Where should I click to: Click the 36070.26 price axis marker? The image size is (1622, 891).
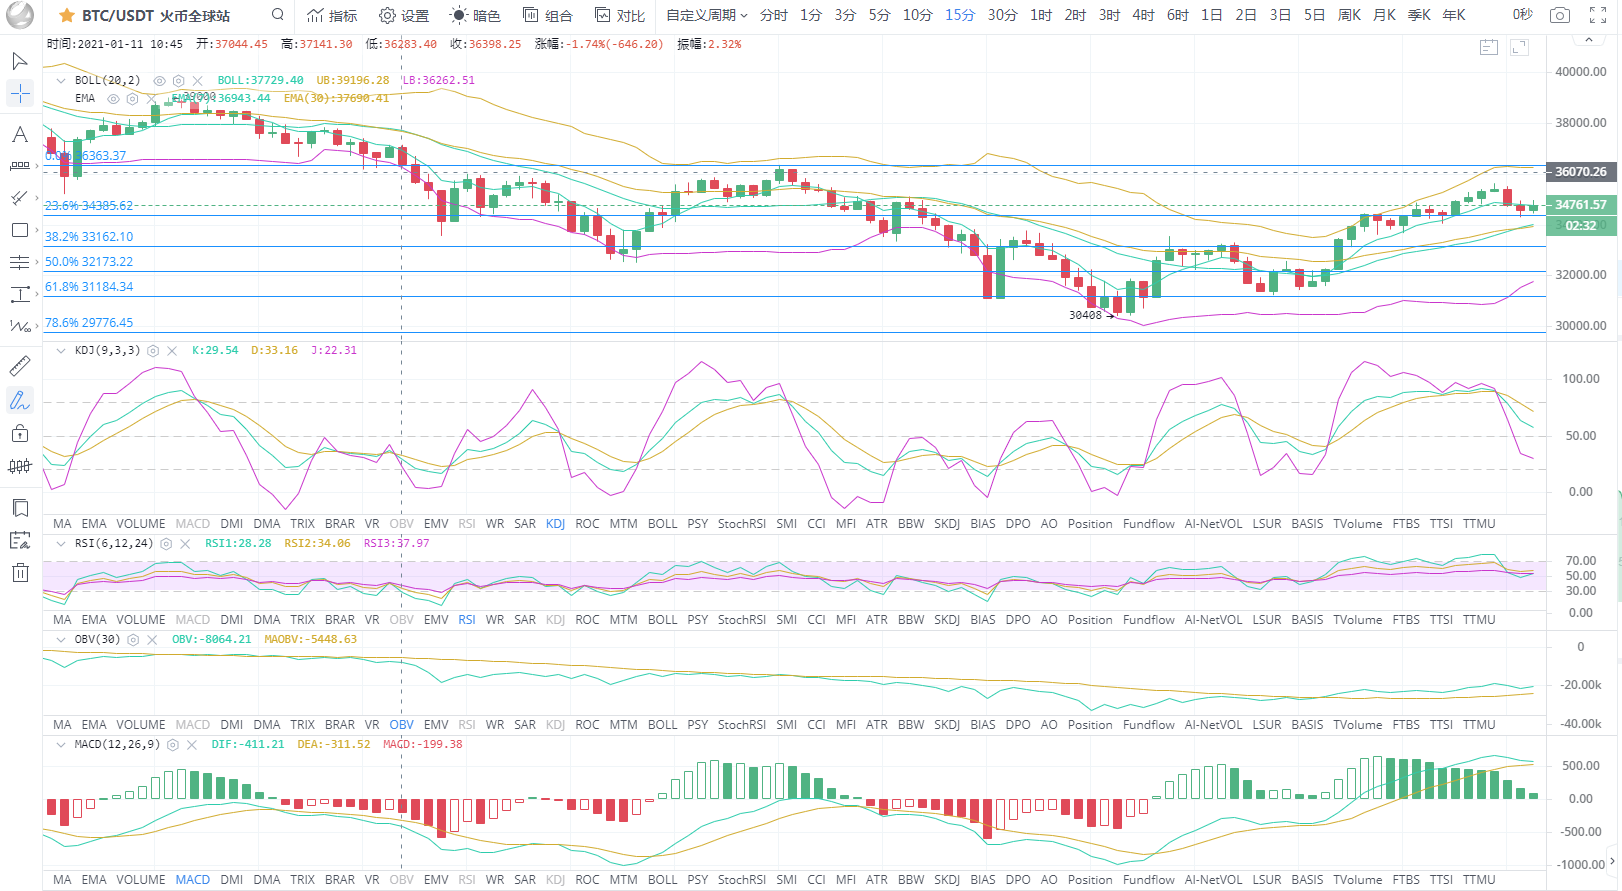coord(1581,172)
